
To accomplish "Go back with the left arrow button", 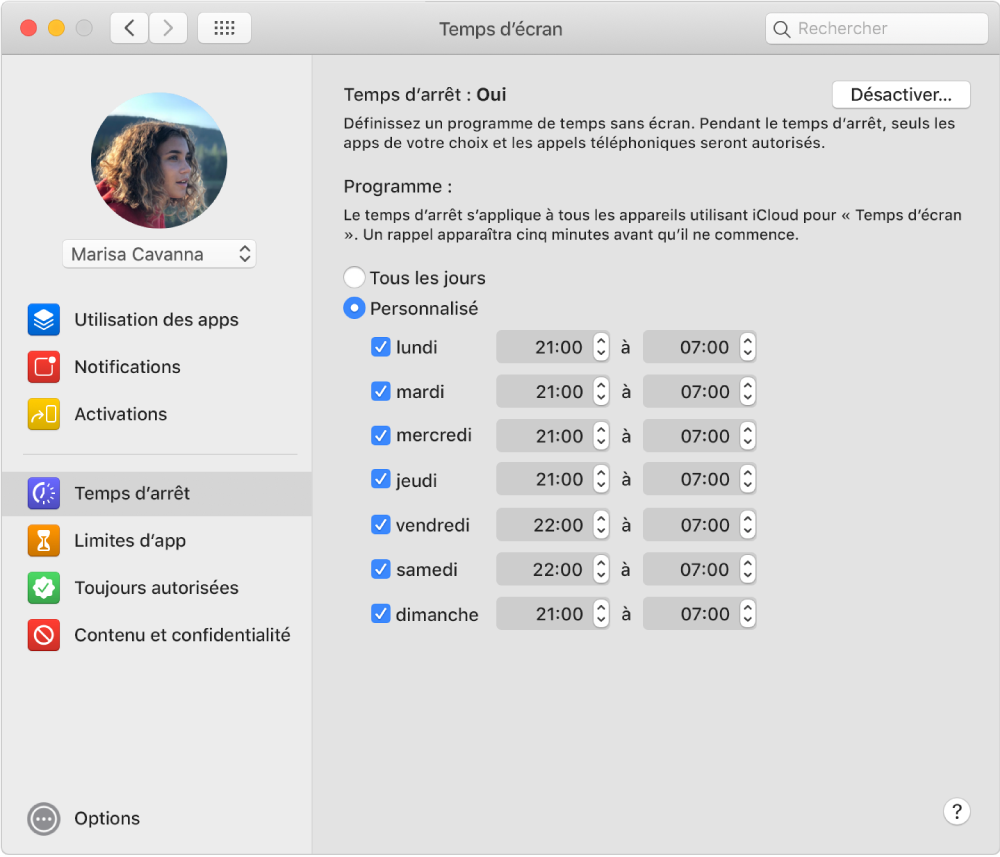I will pos(129,28).
